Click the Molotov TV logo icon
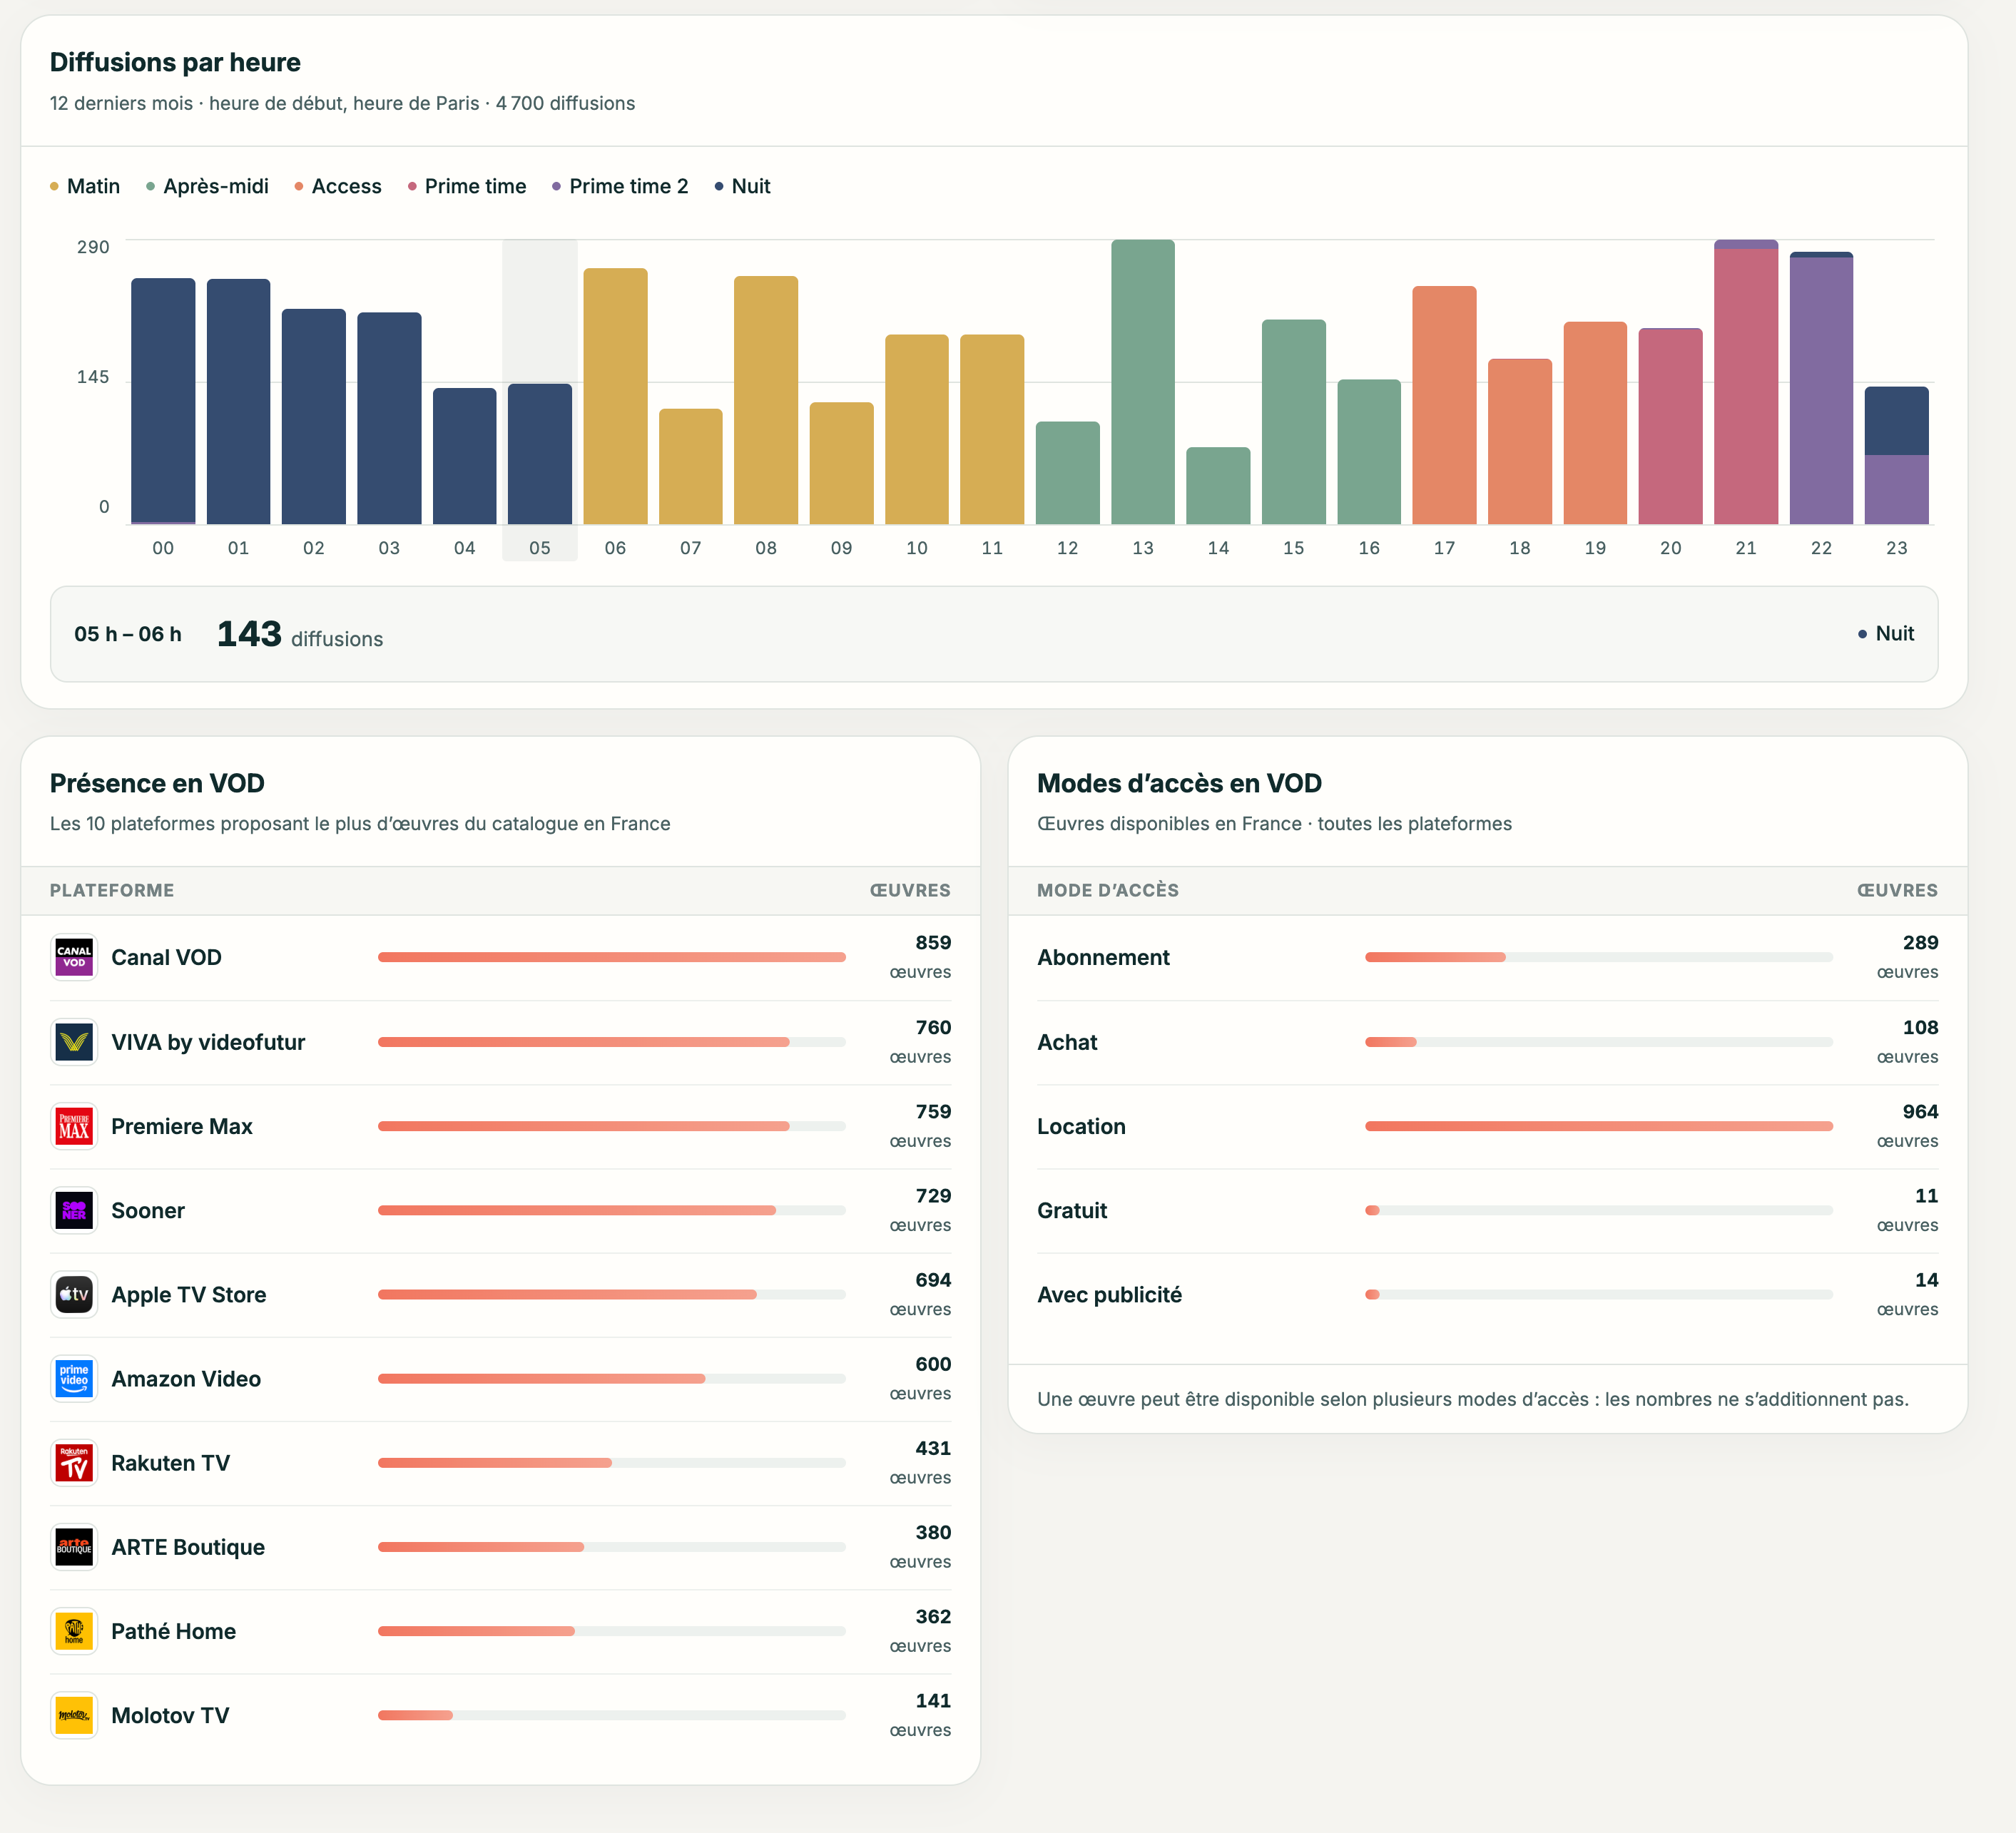This screenshot has height=1833, width=2016. (x=74, y=1715)
